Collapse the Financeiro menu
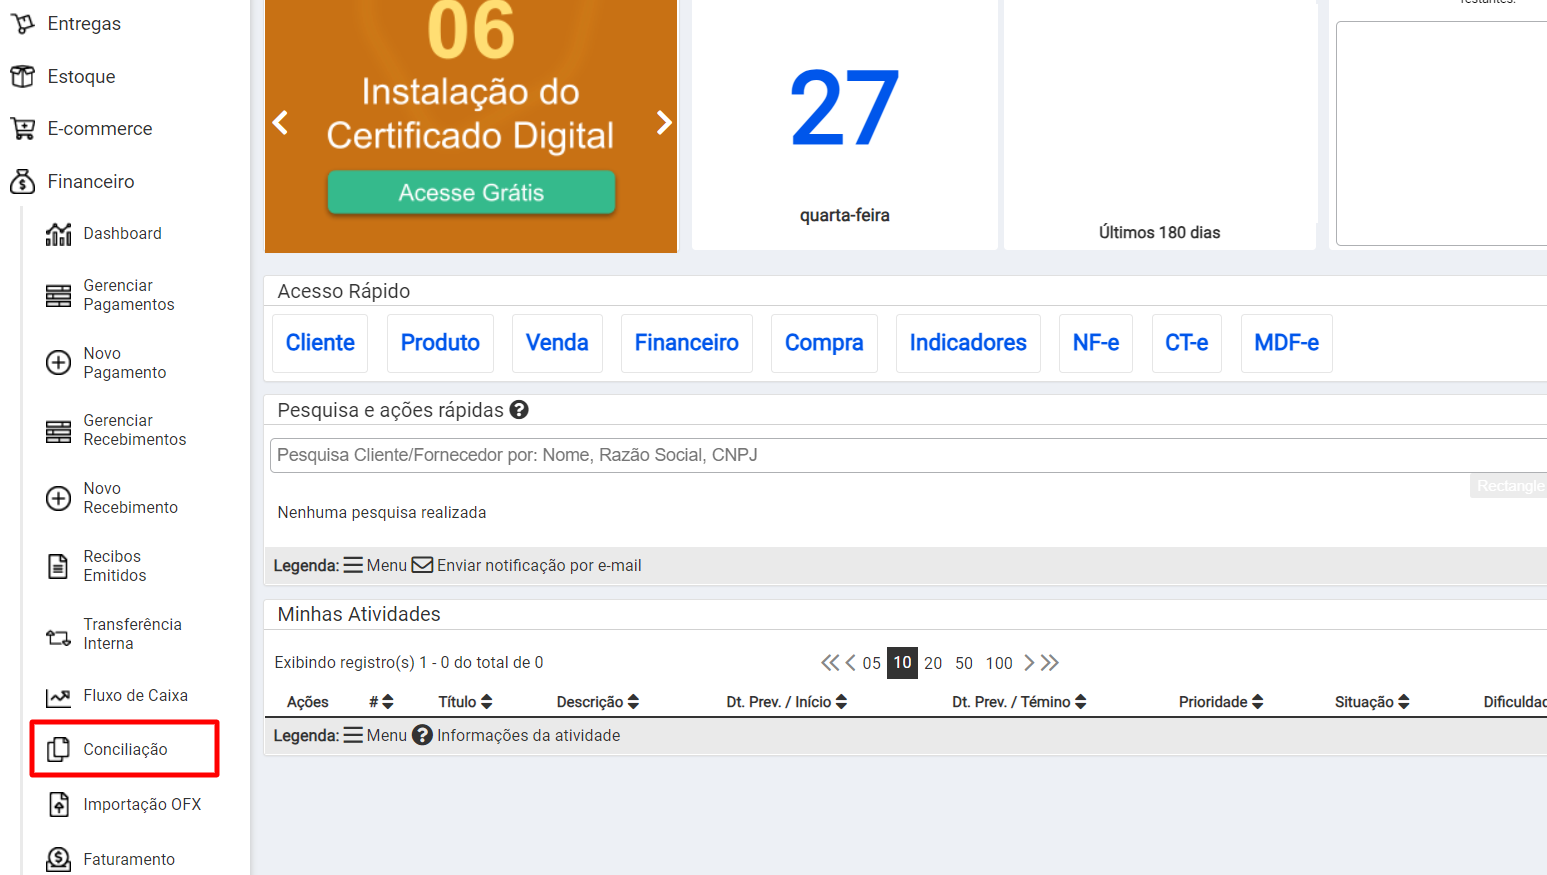The image size is (1547, 875). point(91,181)
